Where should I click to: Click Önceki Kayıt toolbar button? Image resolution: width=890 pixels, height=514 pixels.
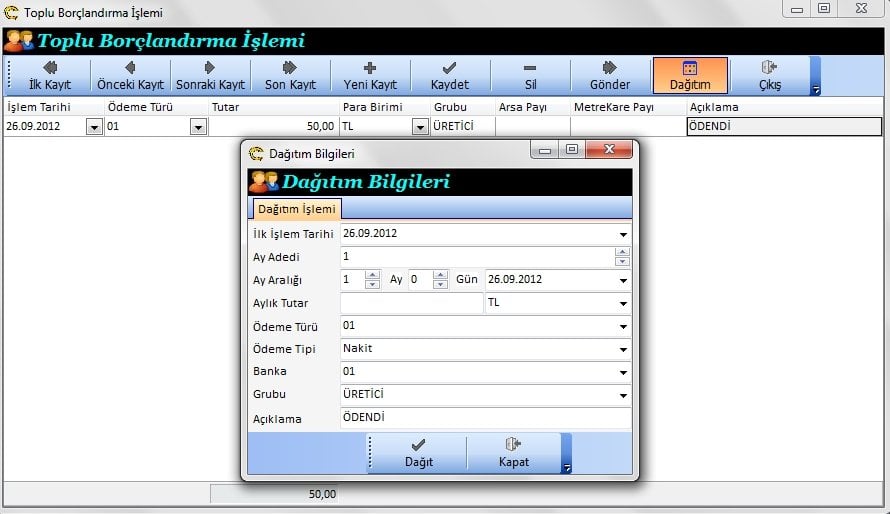(x=130, y=75)
